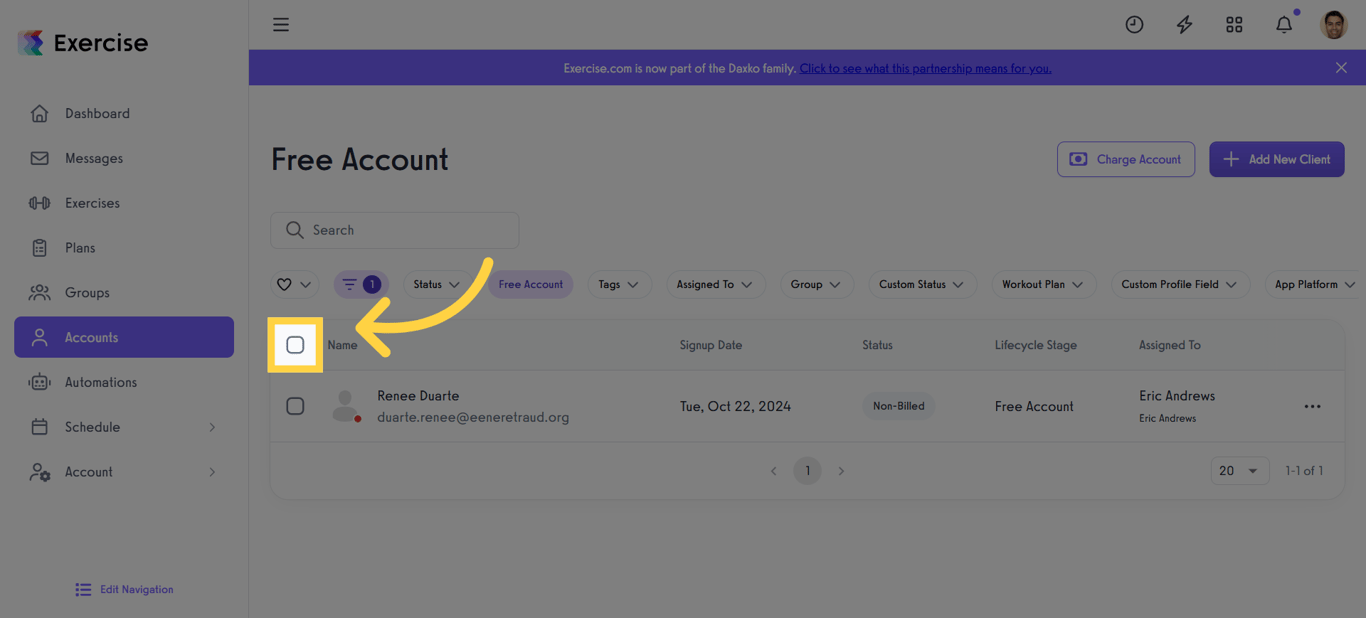Click the recent history clock icon
The width and height of the screenshot is (1366, 618).
click(x=1134, y=24)
